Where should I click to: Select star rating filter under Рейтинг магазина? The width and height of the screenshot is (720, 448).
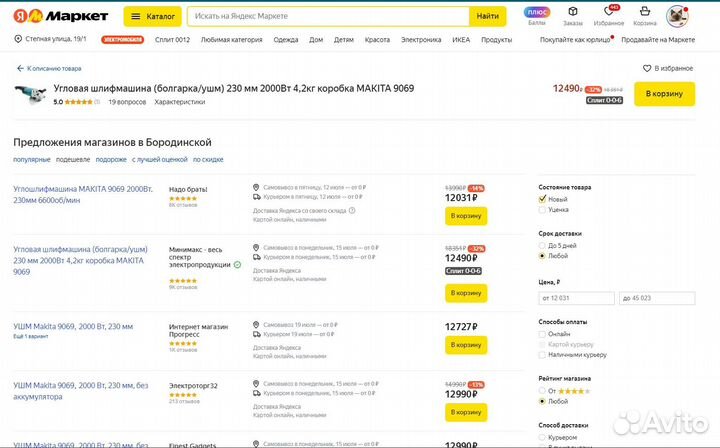[542, 391]
